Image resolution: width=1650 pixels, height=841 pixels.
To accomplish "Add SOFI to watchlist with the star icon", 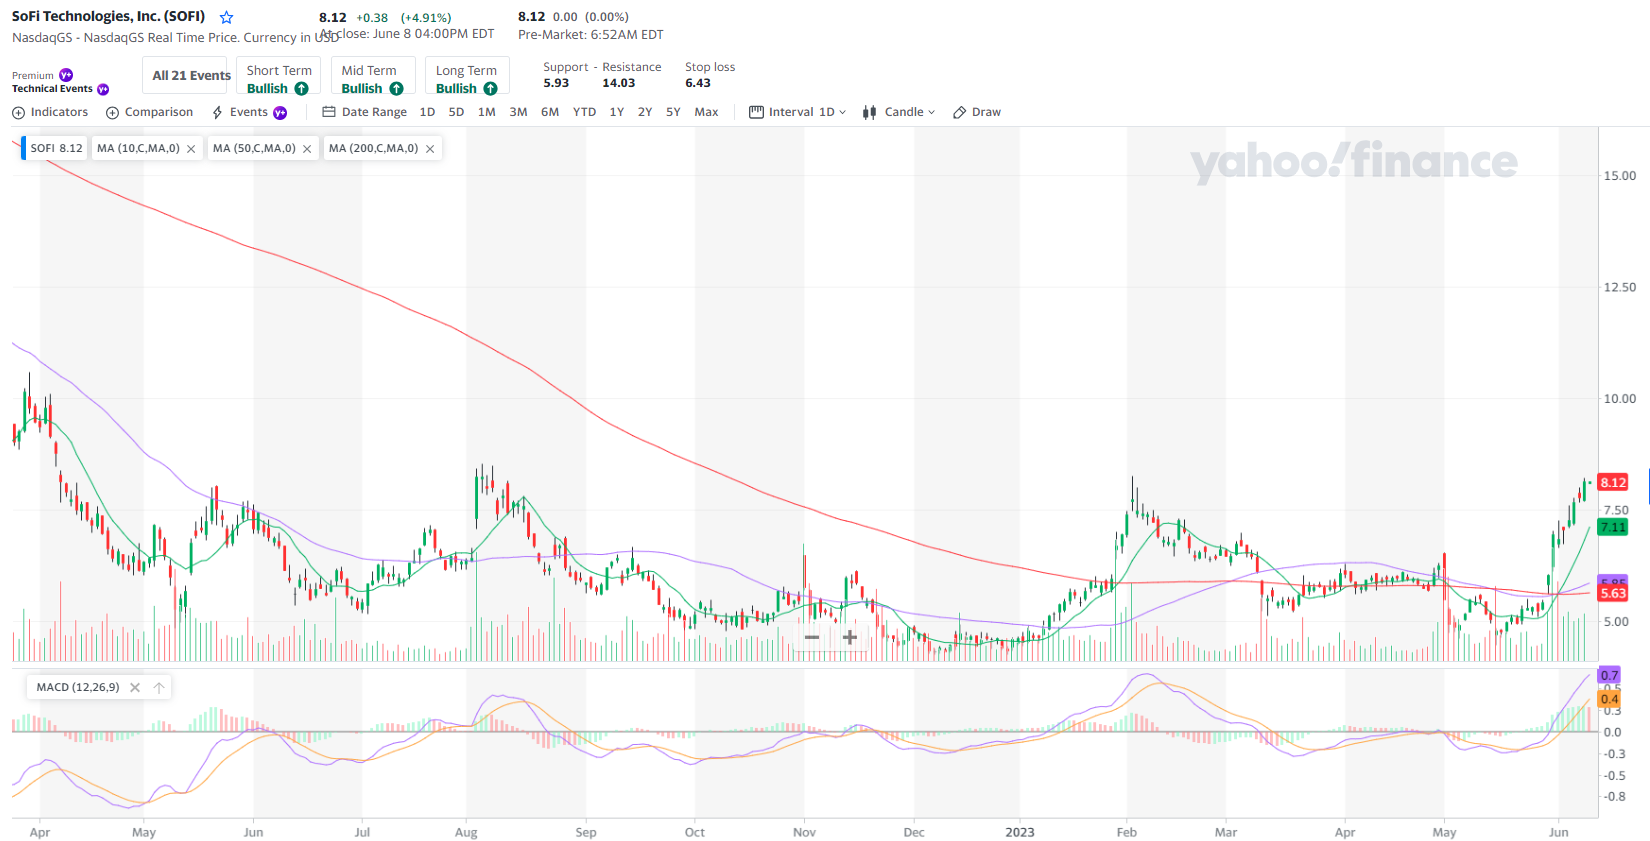I will pos(227,17).
